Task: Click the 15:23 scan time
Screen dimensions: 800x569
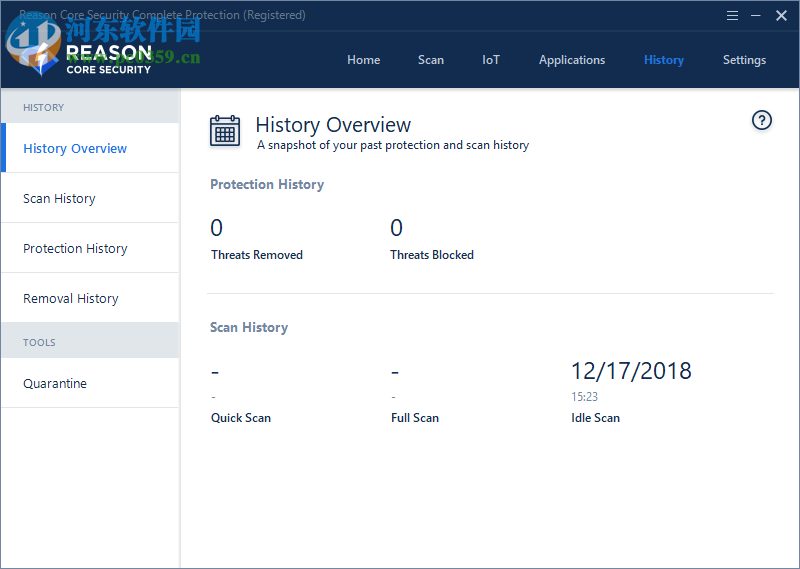Action: [584, 397]
